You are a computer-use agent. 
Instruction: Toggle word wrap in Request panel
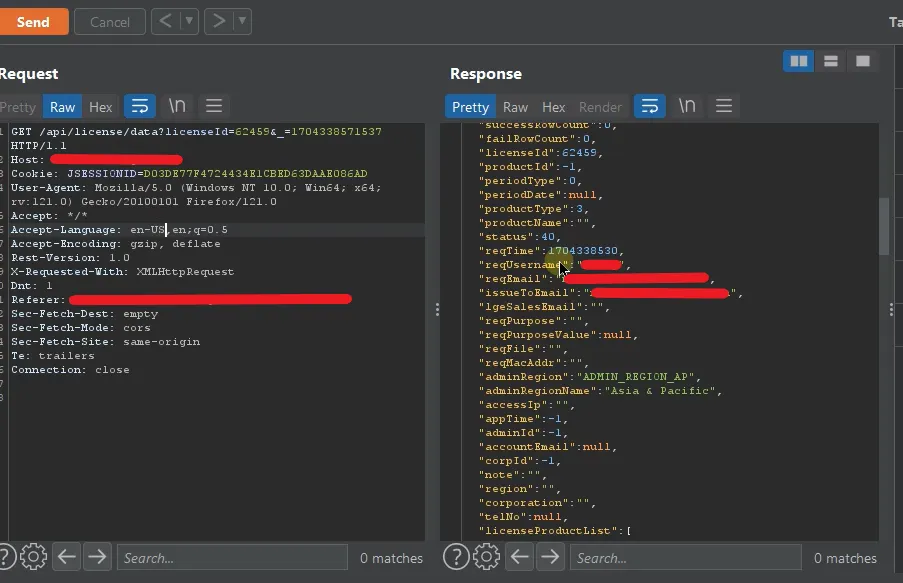click(139, 106)
